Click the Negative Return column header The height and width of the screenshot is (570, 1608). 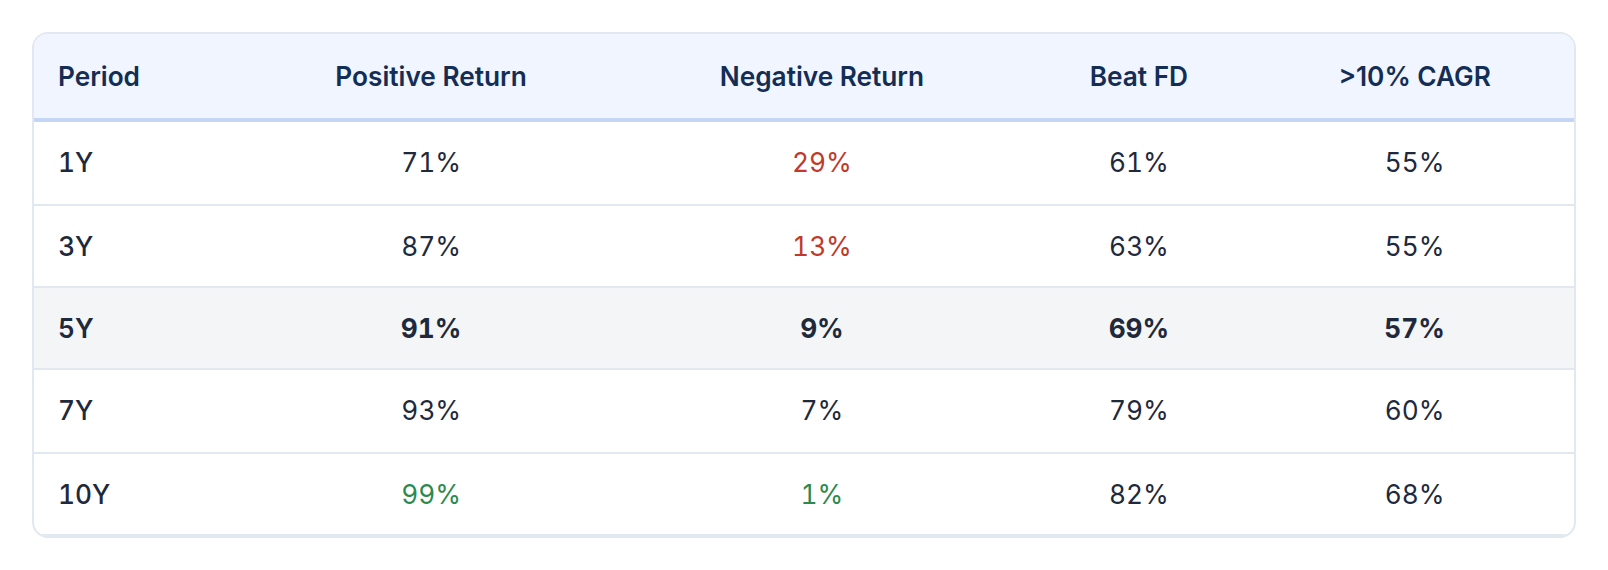821,77
